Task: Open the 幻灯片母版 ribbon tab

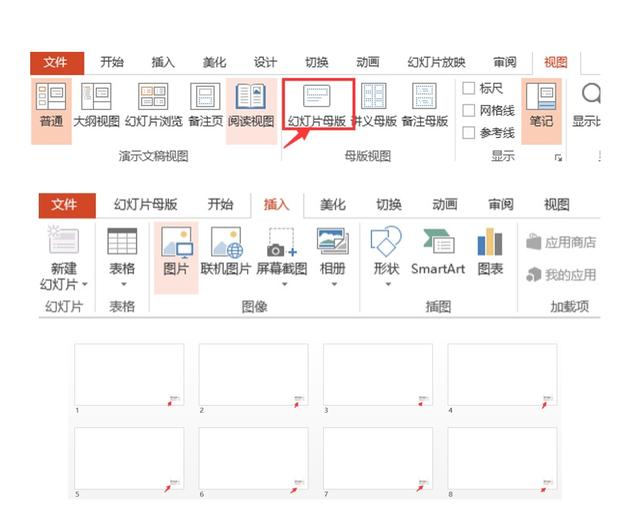Action: [146, 204]
